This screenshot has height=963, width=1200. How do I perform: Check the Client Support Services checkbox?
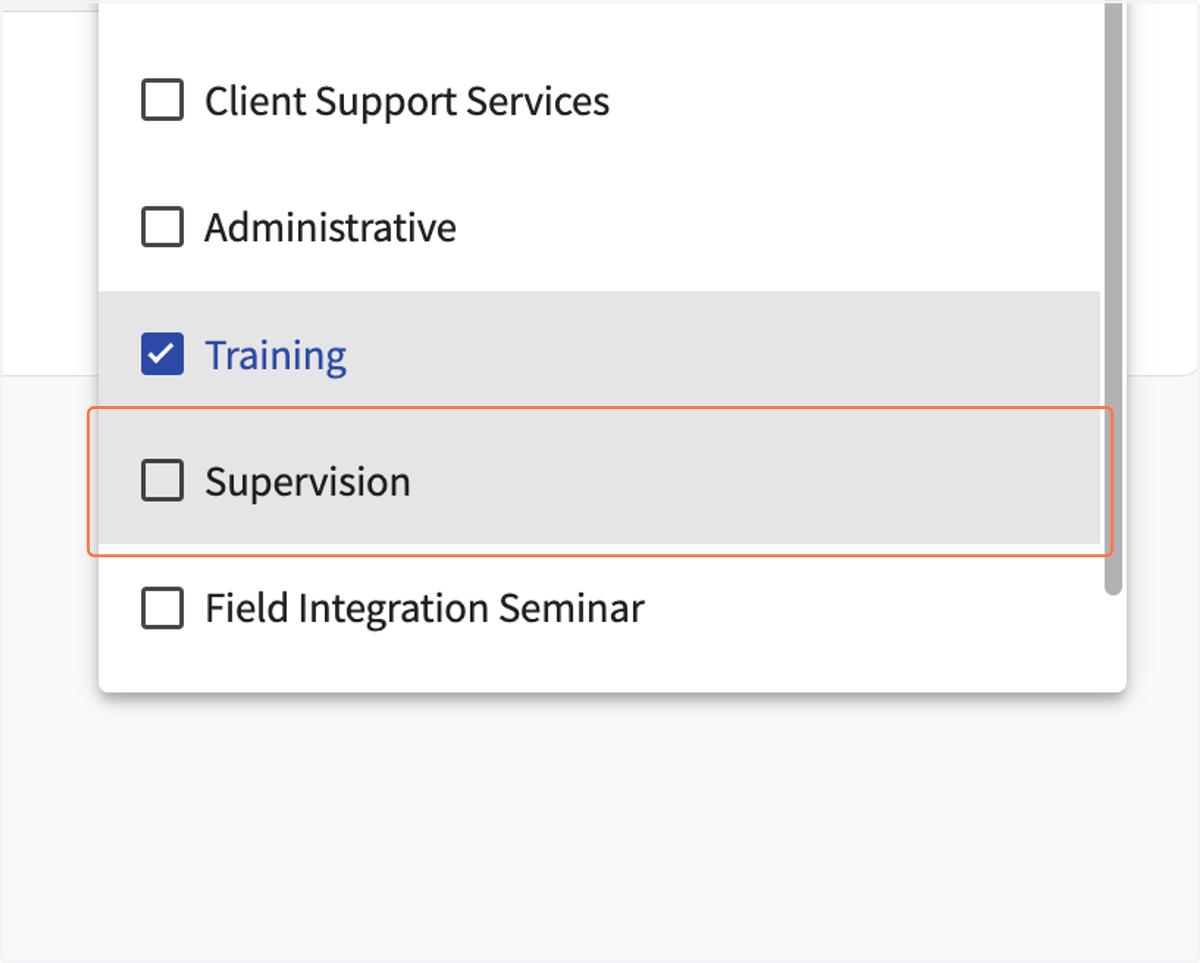tap(162, 100)
